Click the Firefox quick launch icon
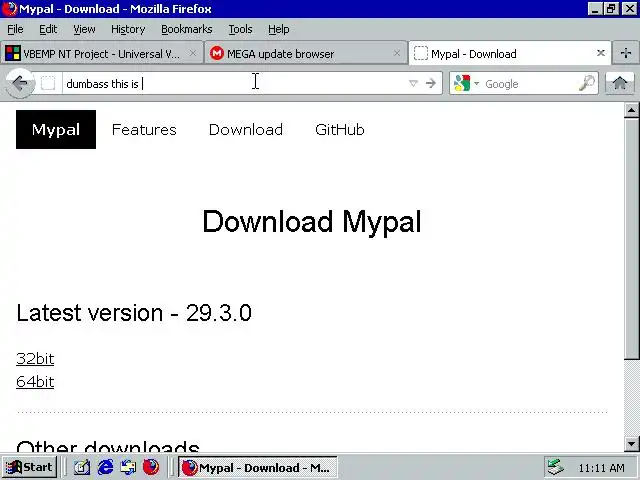Screen dimensions: 640x480 tap(151, 467)
